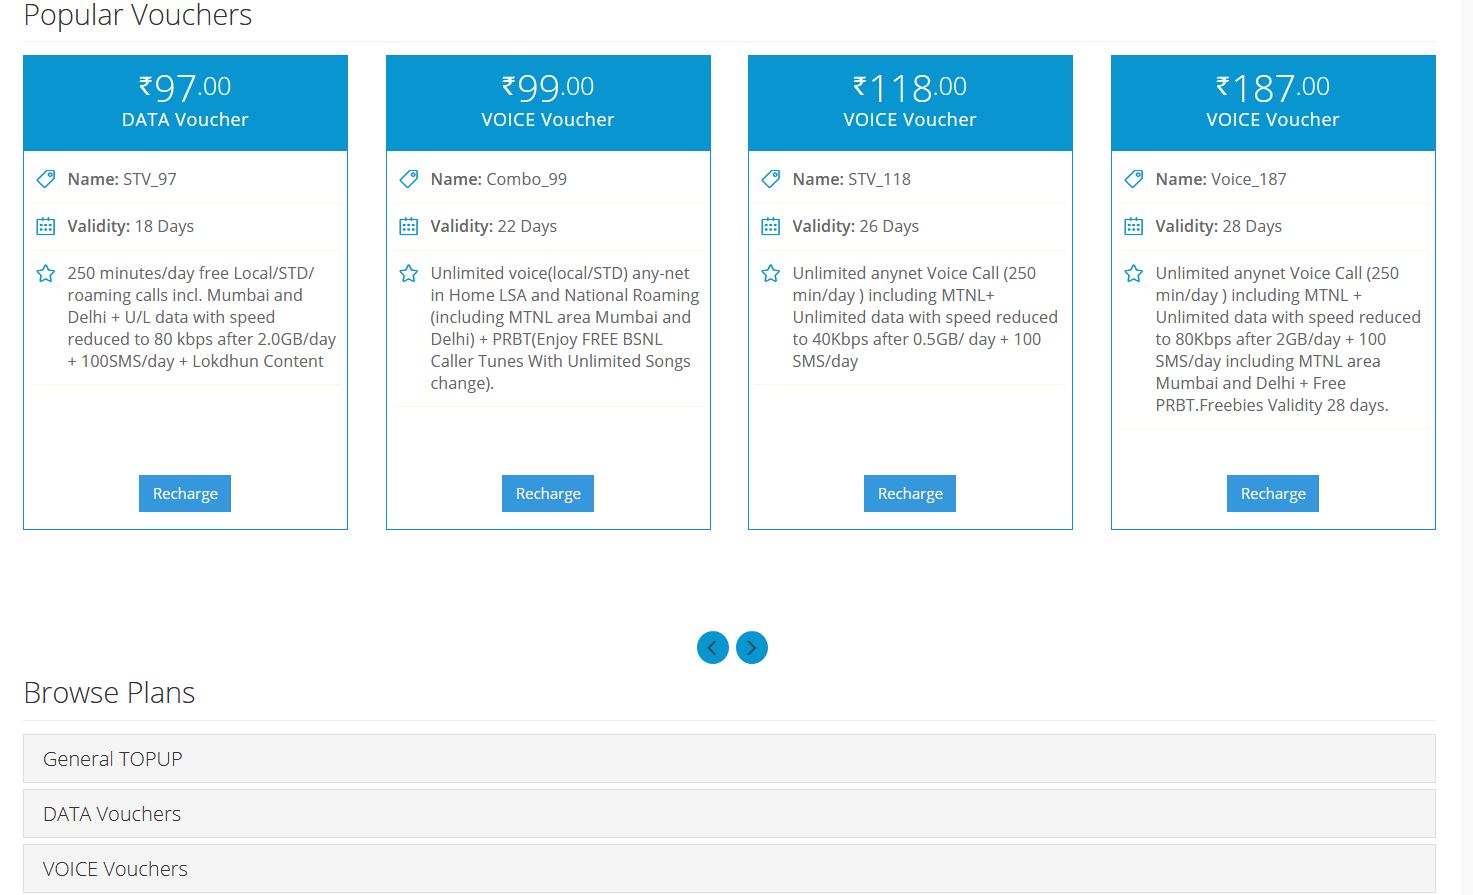Screen dimensions: 1473x895
Task: Click the star icon on Voice_187 voucher
Action: pos(1134,273)
